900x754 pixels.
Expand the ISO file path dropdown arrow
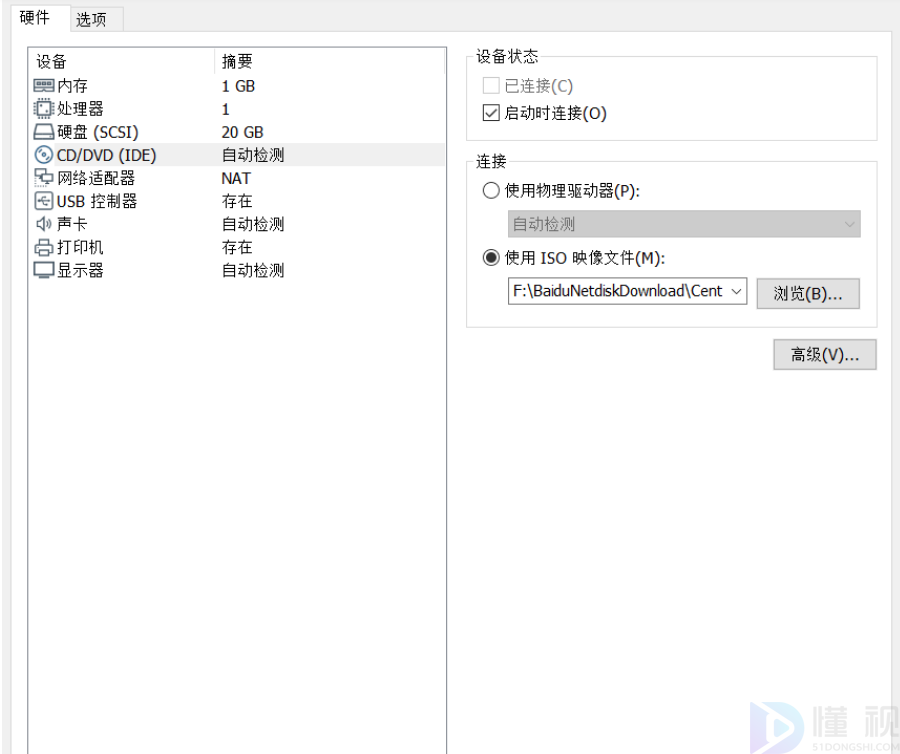pyautogui.click(x=737, y=291)
